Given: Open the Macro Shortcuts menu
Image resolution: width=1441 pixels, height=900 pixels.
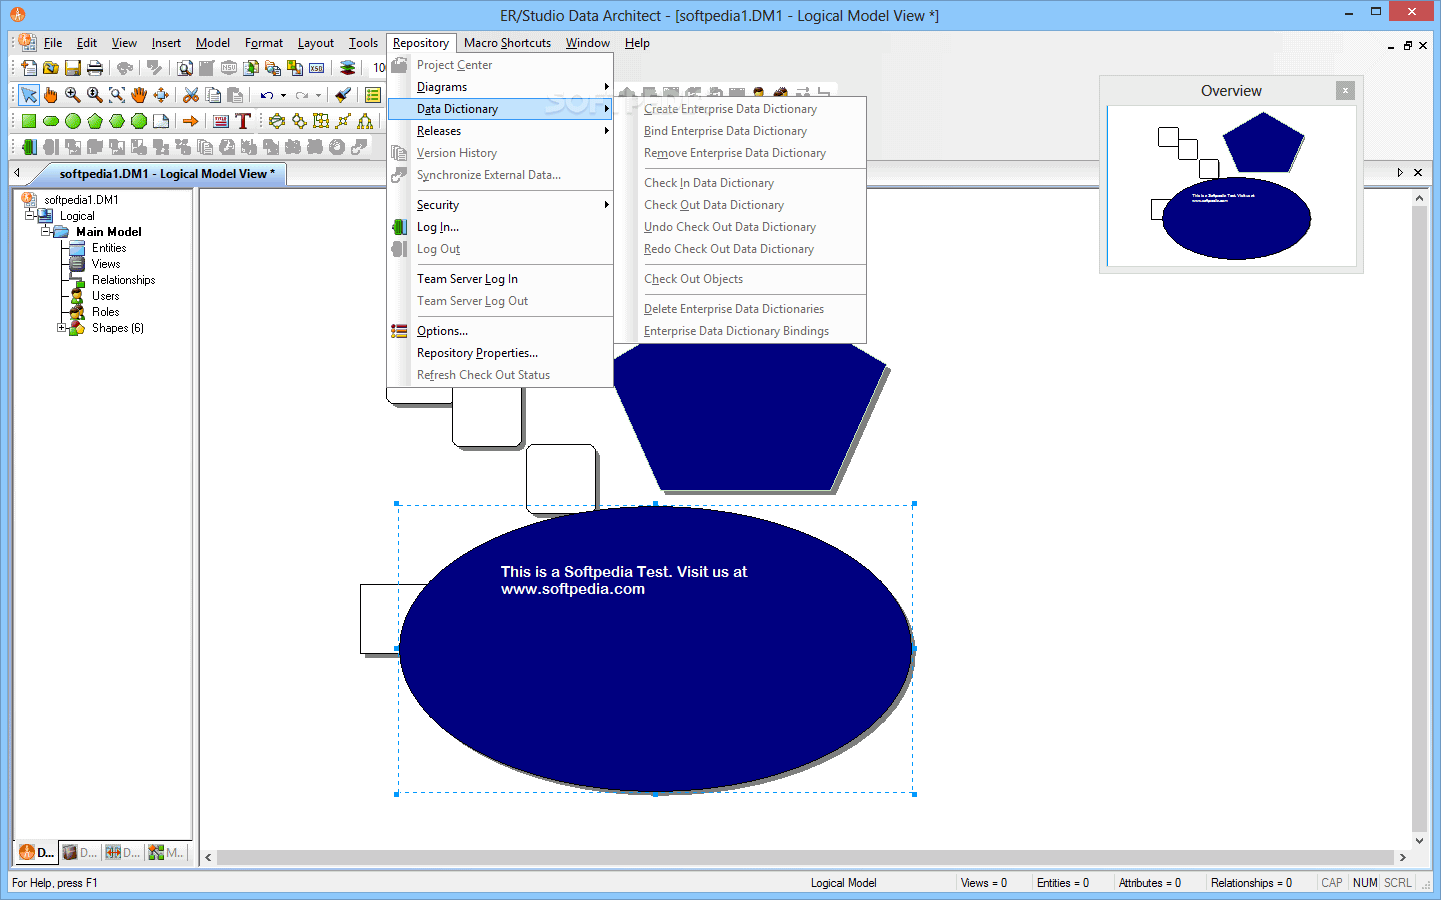Looking at the screenshot, I should (507, 43).
